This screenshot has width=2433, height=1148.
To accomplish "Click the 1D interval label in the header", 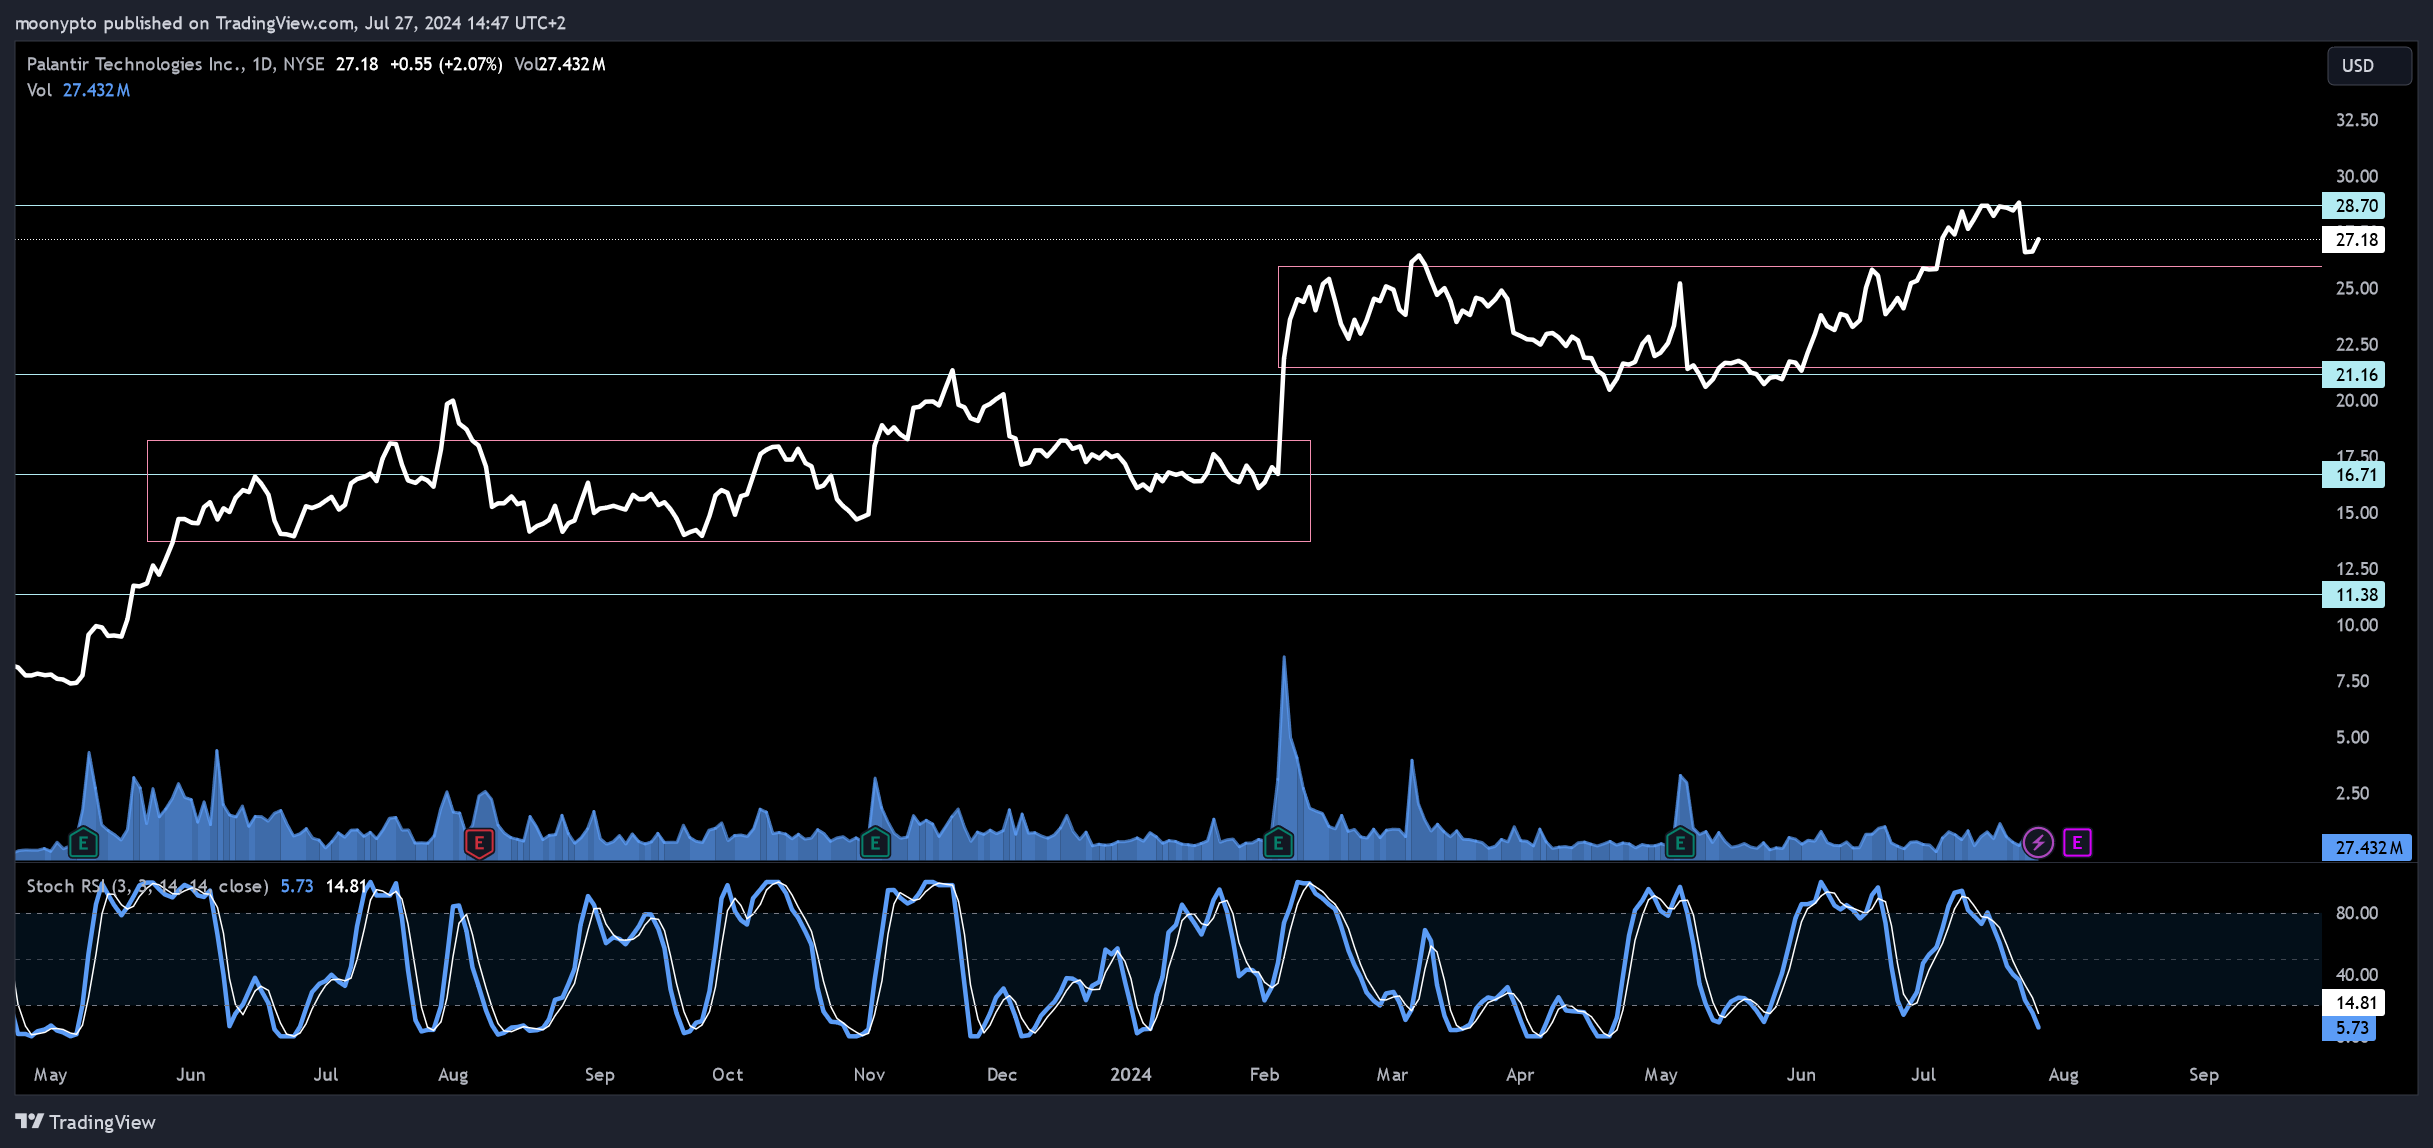I will (262, 64).
